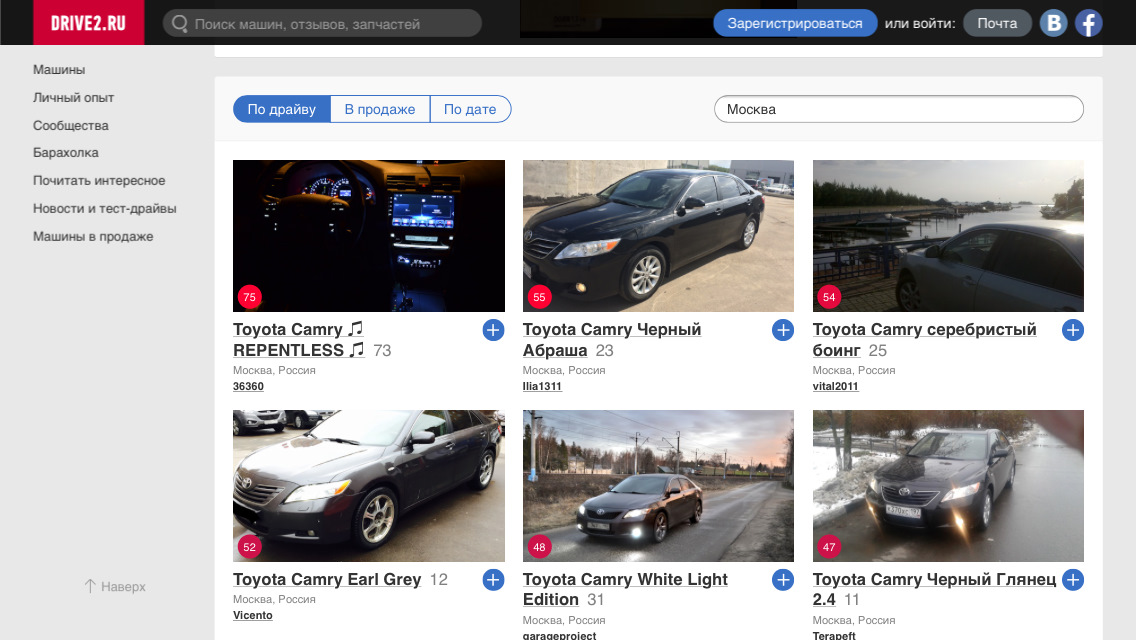
Task: Click follower count 31 beside White Light Edition
Action: [596, 600]
